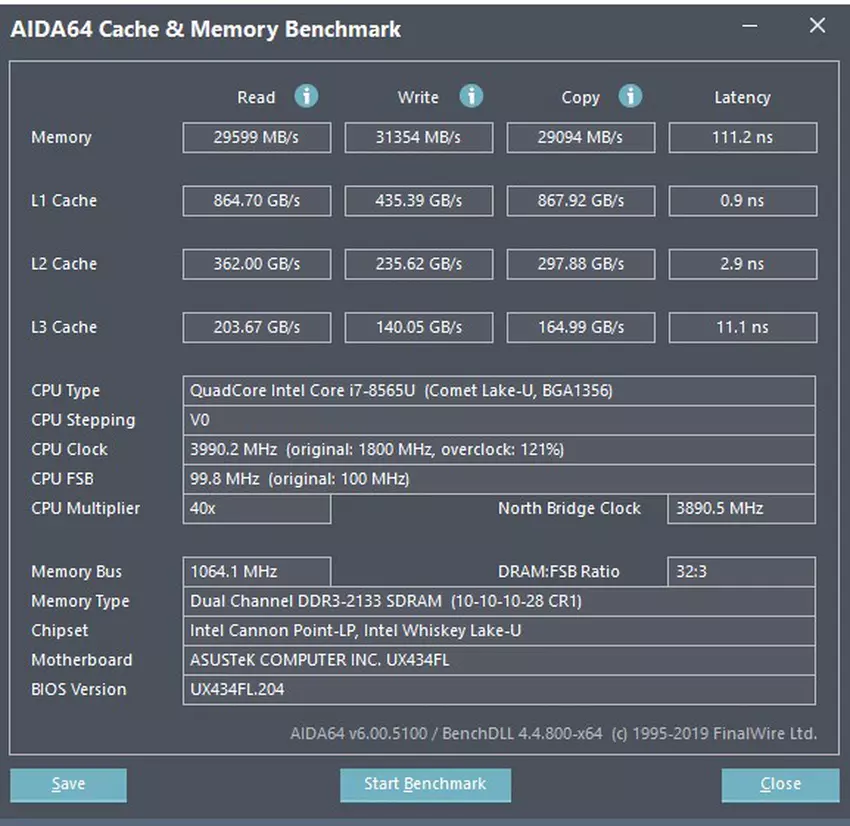Image resolution: width=850 pixels, height=826 pixels.
Task: Click the CPU Multiplier 40x box
Action: [x=256, y=509]
